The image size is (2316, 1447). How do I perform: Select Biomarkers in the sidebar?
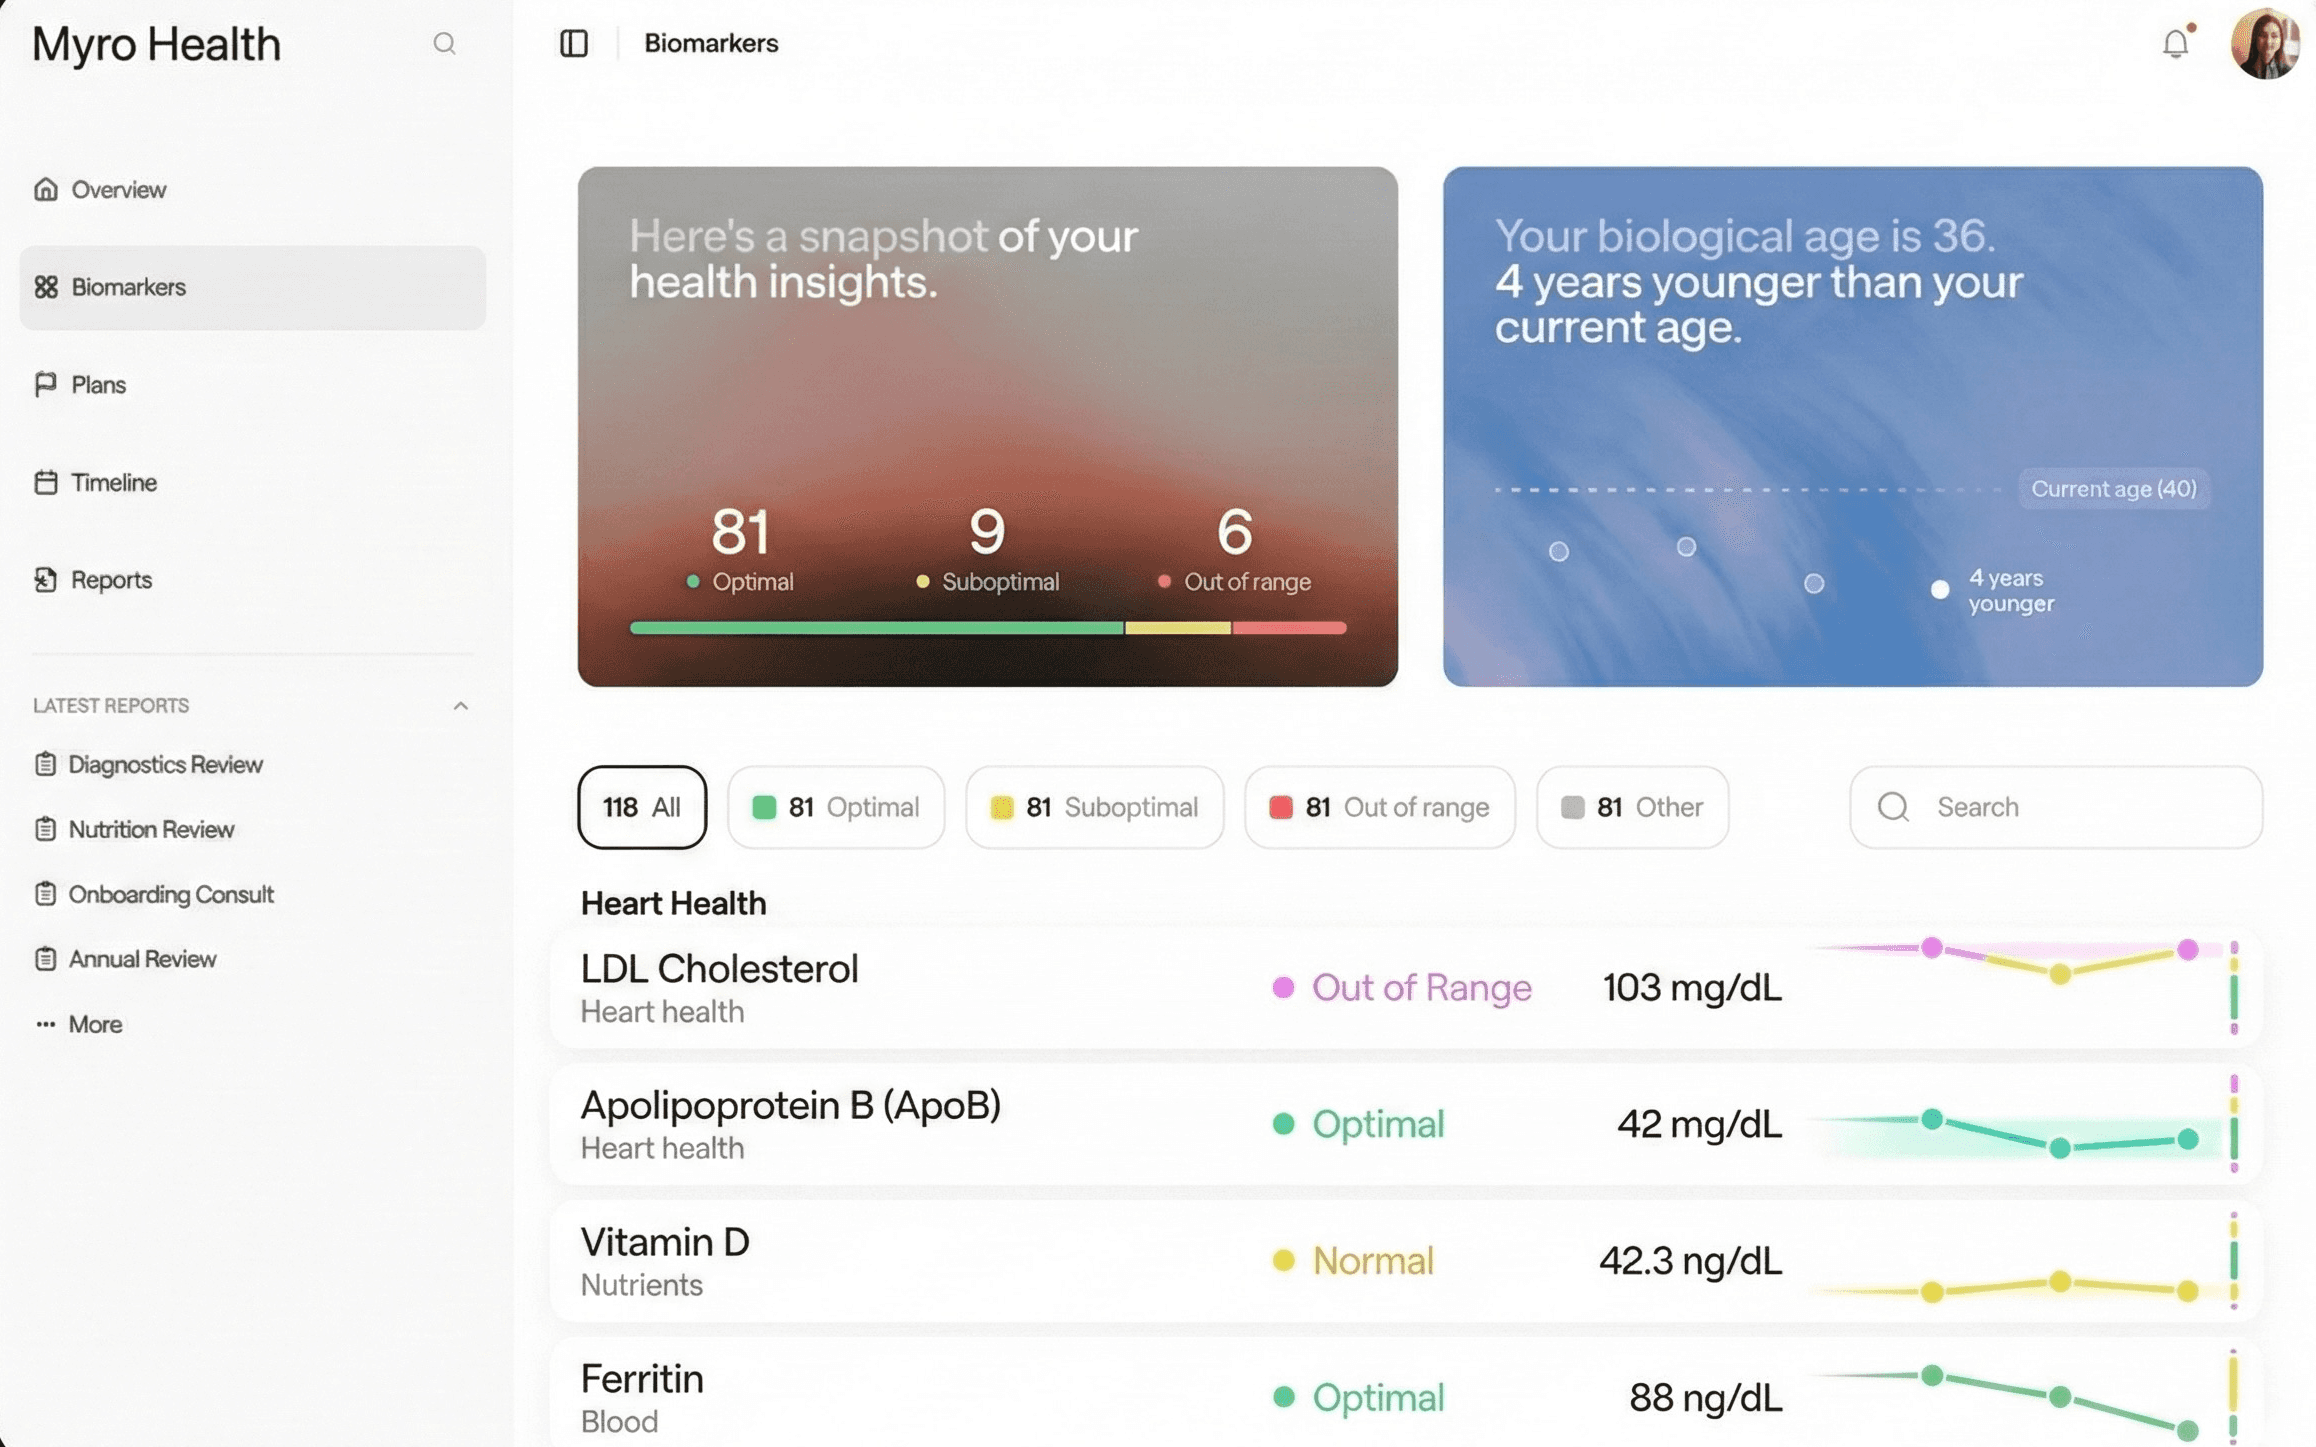(x=252, y=287)
